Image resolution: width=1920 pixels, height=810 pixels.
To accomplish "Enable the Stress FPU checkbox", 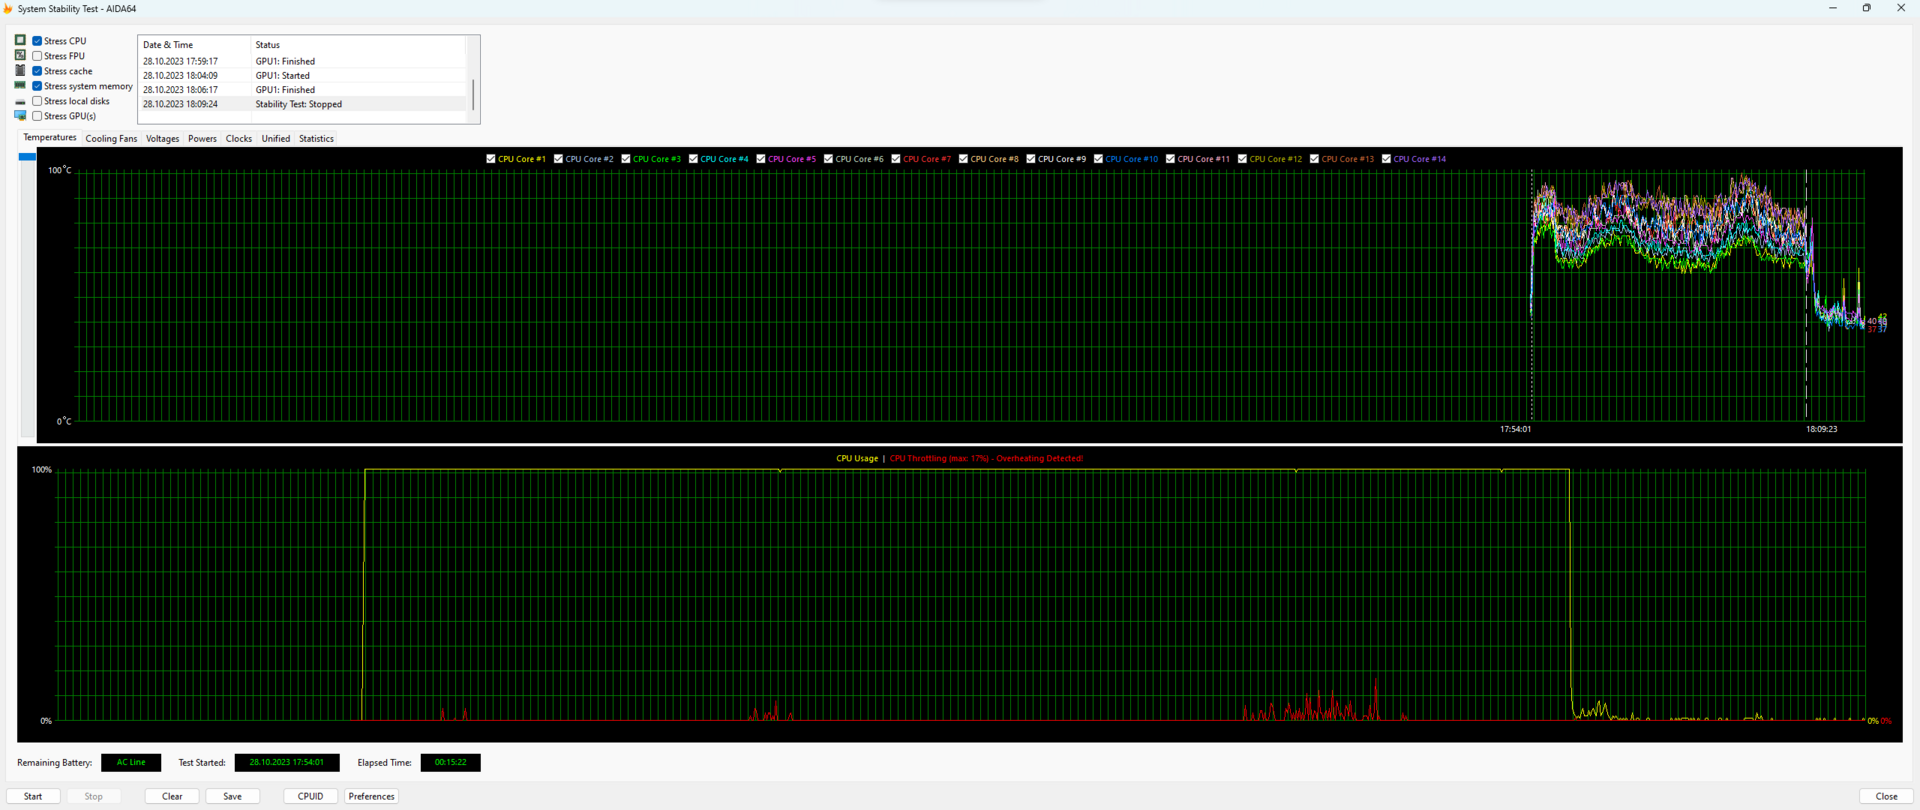I will pos(37,56).
